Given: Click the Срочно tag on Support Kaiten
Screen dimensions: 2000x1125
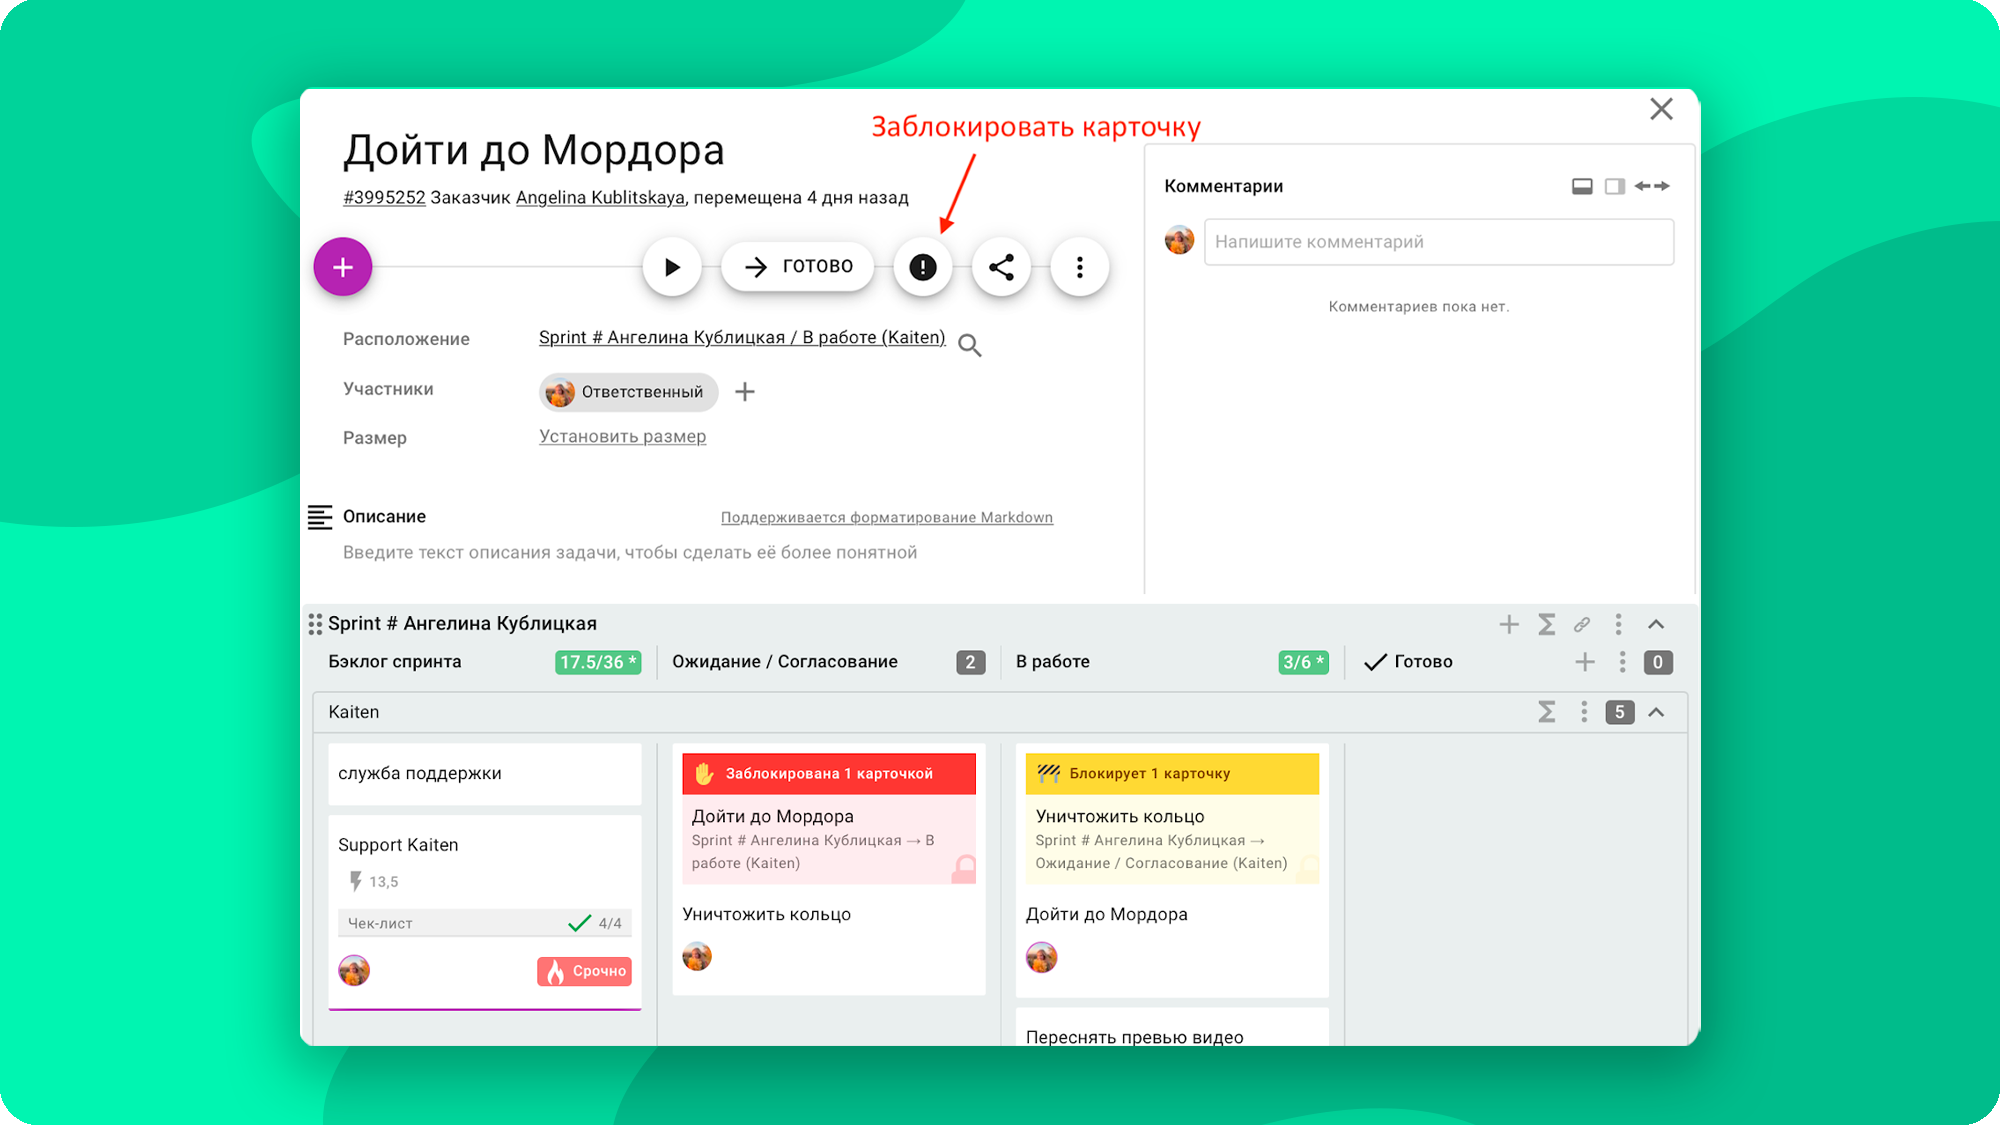Looking at the screenshot, I should 584,971.
